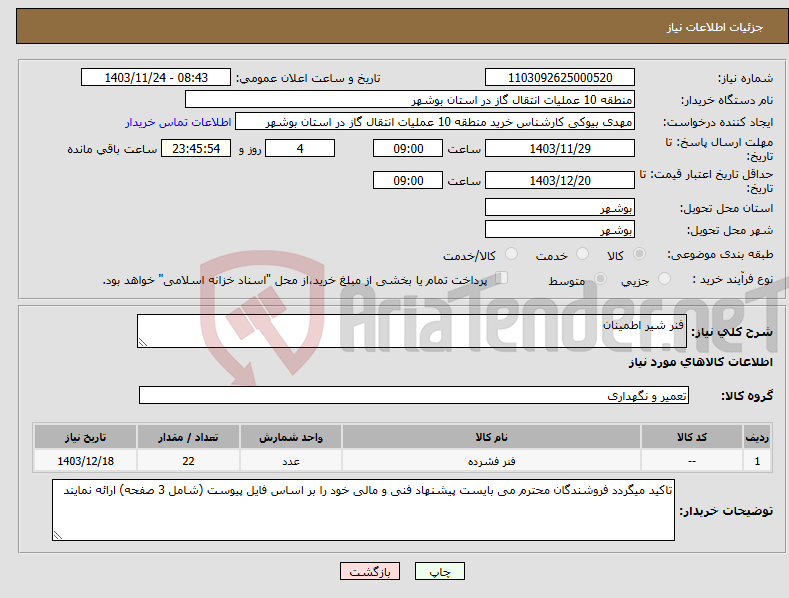Click the price validity hour field

point(408,180)
